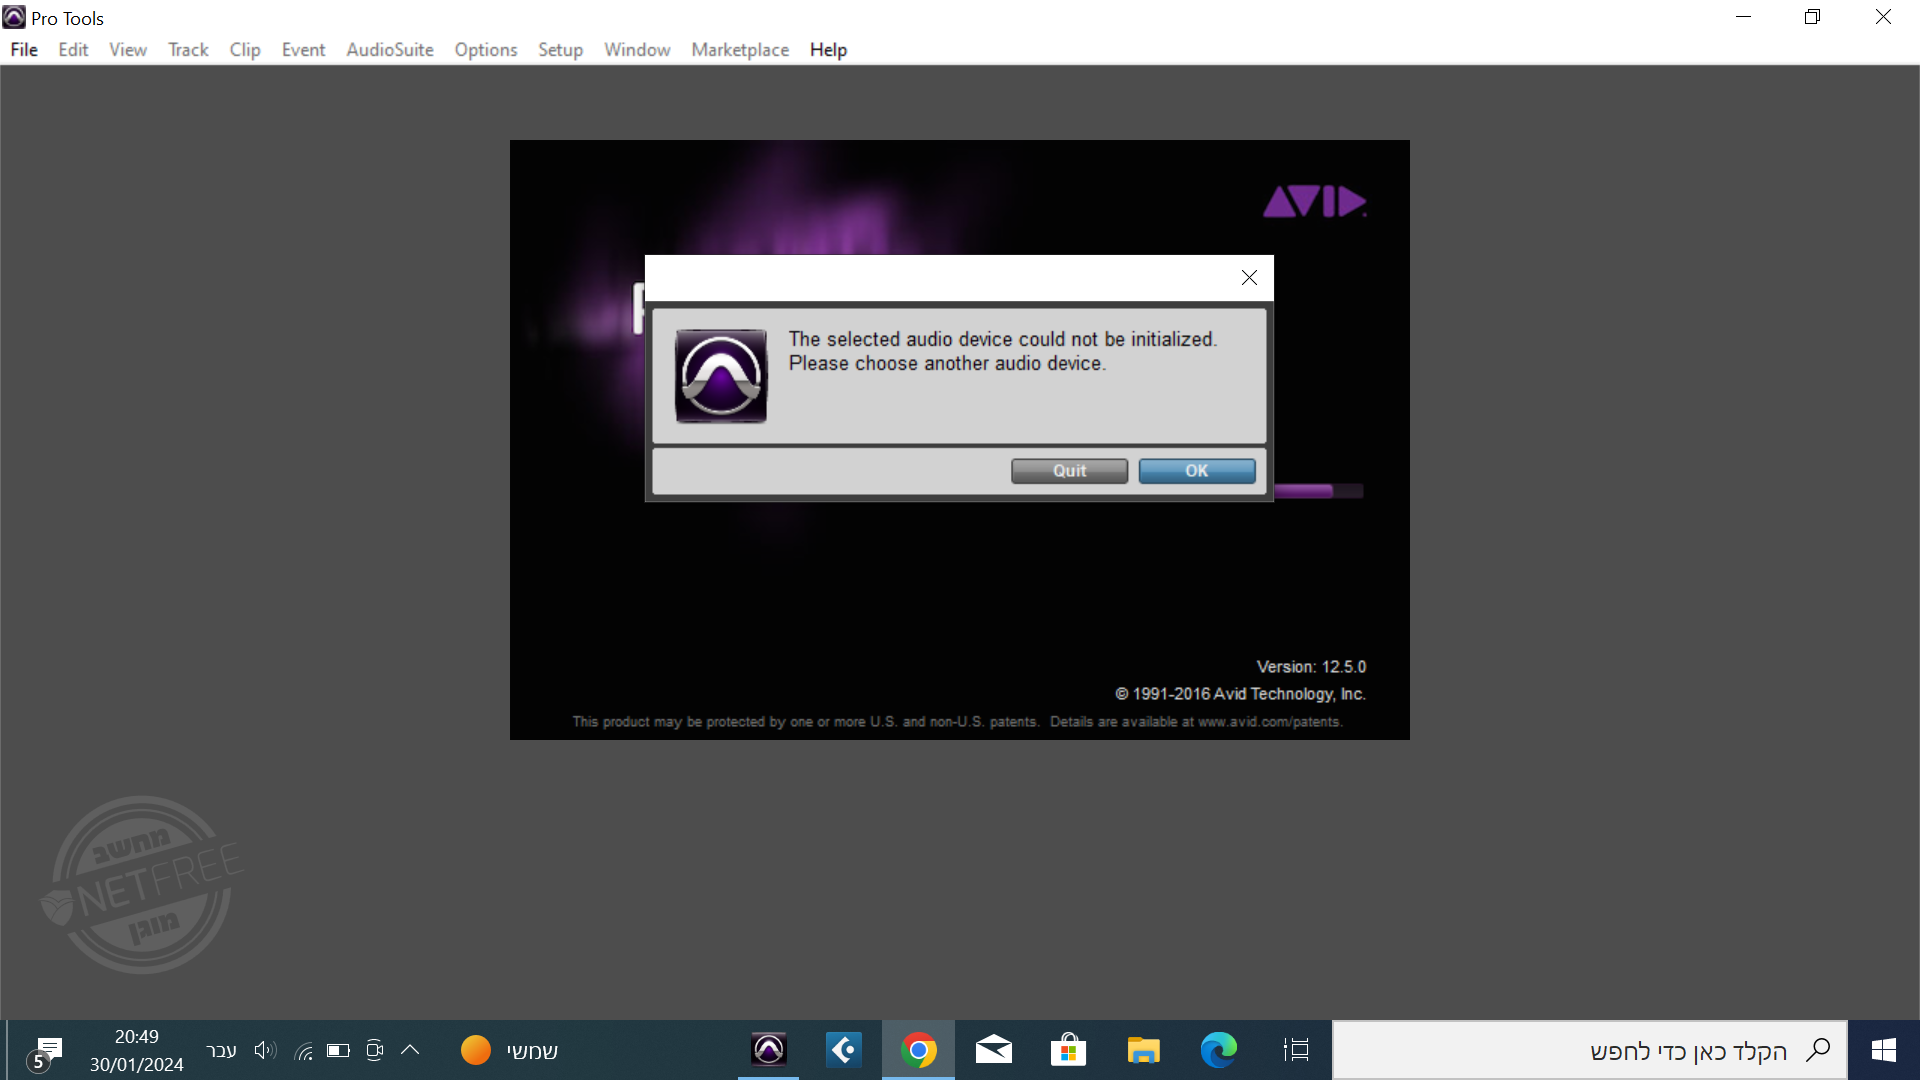Open Microsoft Edge from the taskbar
1920x1080 pixels.
point(1218,1050)
